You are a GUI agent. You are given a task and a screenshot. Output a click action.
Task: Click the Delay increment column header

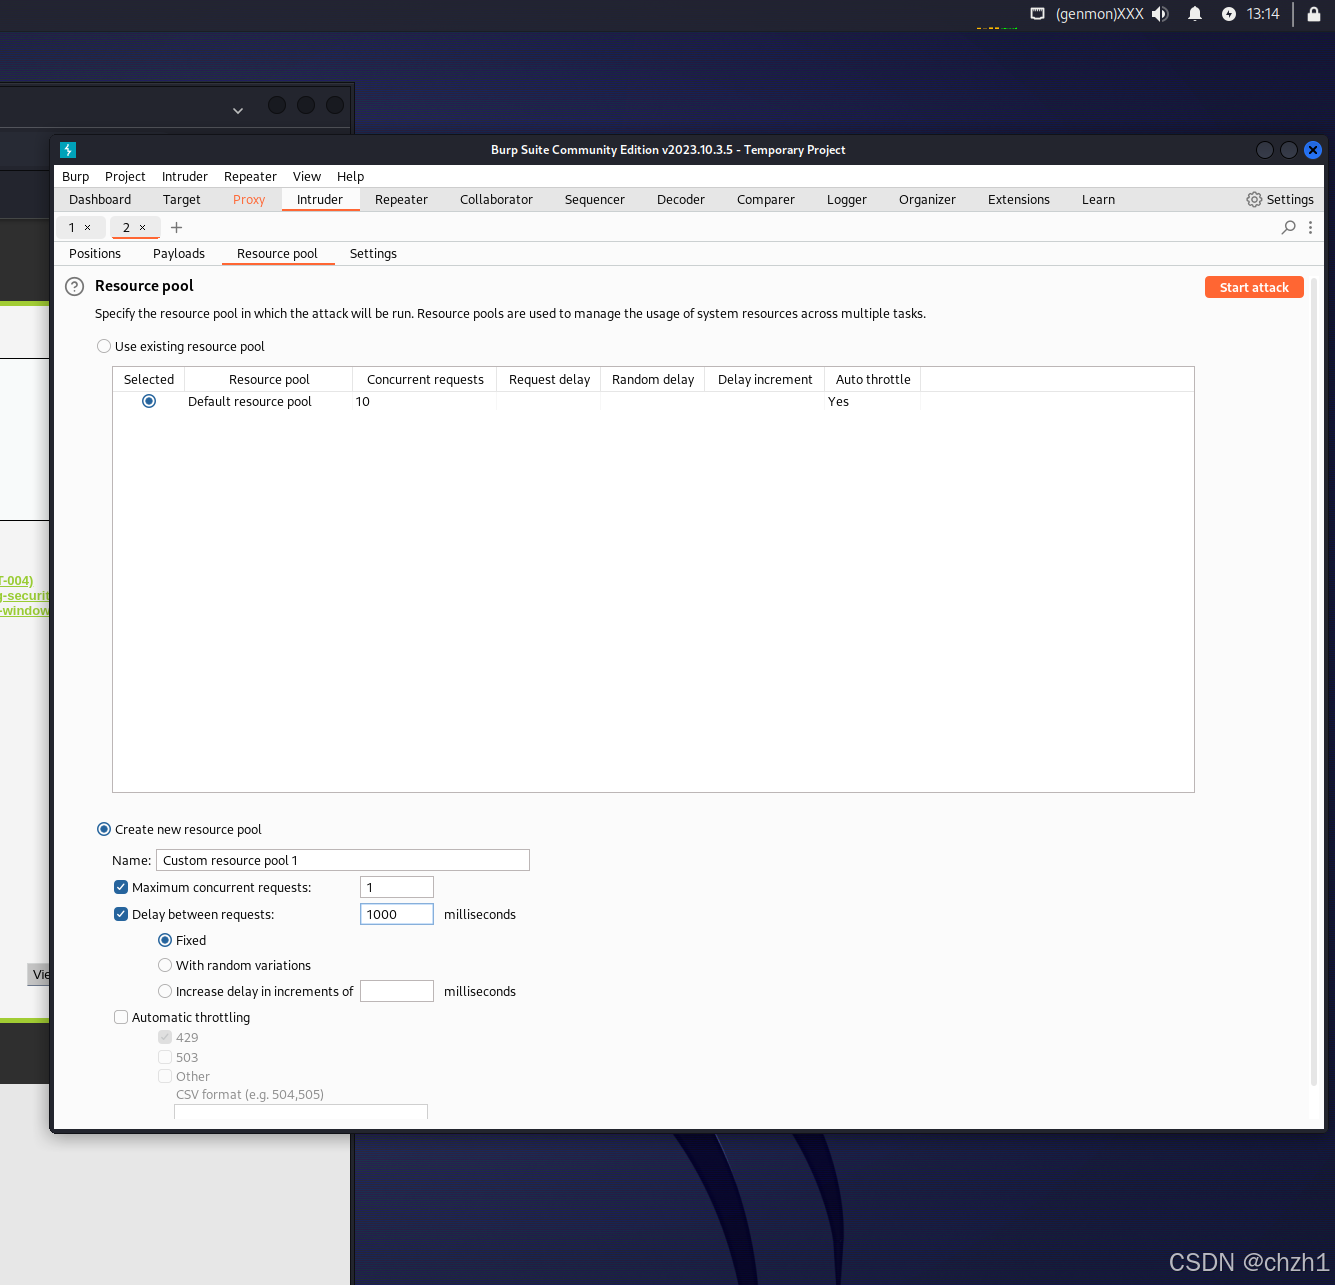(765, 380)
